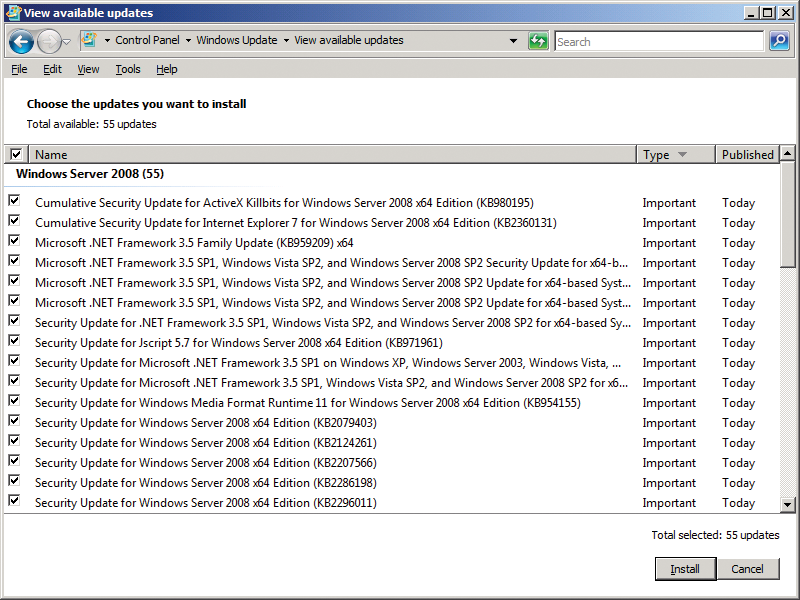Click the vertical scrollbar thumb
Screen dimensions: 800x600
point(787,215)
